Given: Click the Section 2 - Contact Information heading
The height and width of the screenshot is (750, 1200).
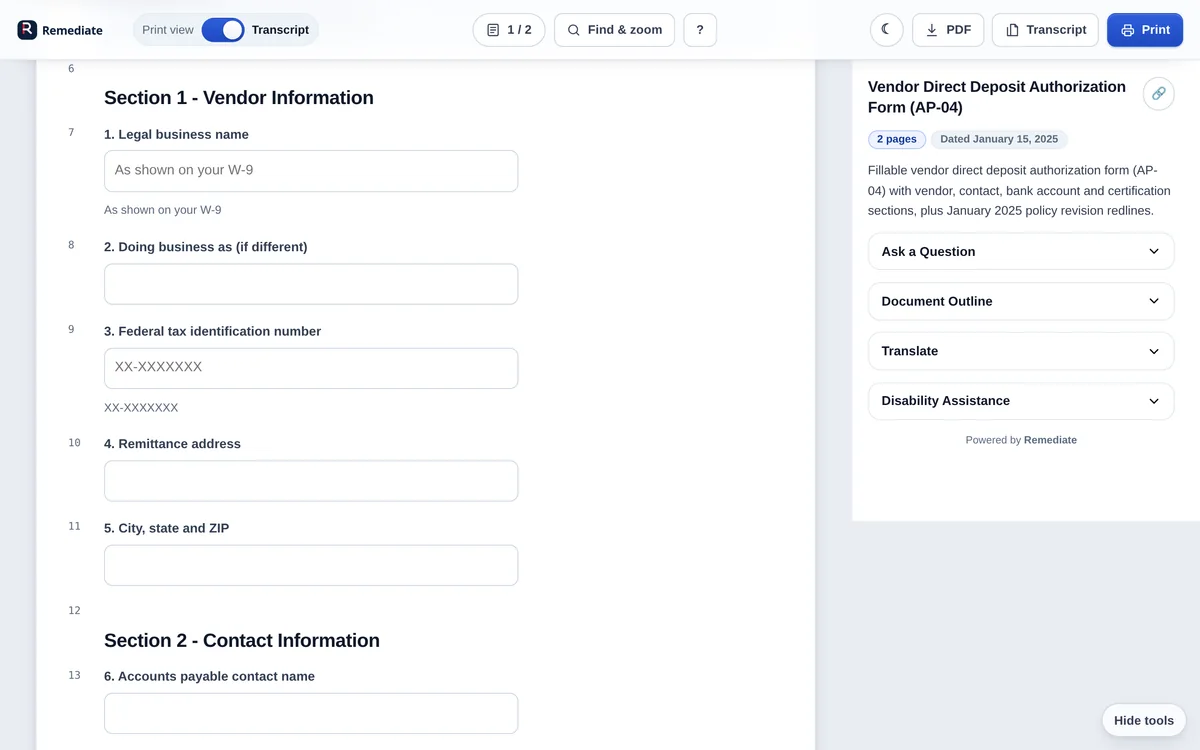Looking at the screenshot, I should [242, 641].
